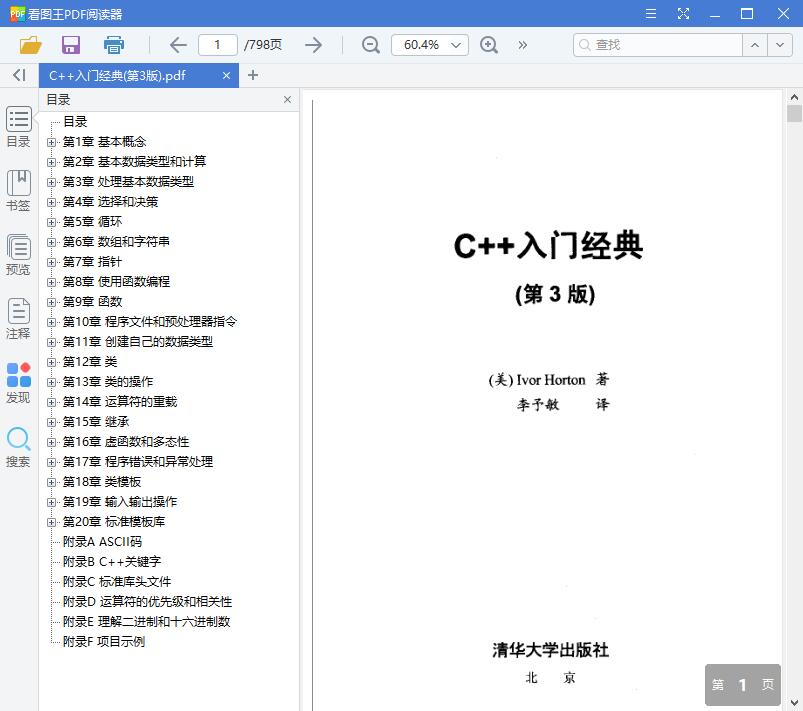Expand 第7章 指针 node
This screenshot has width=803, height=711.
[51, 262]
